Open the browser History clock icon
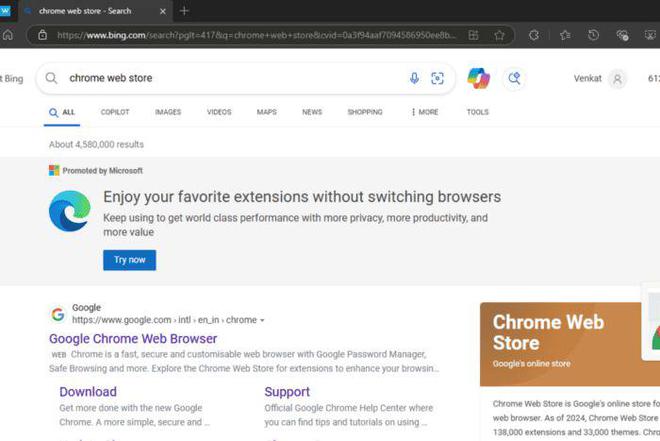Viewport: 660px width, 441px height. click(594, 35)
